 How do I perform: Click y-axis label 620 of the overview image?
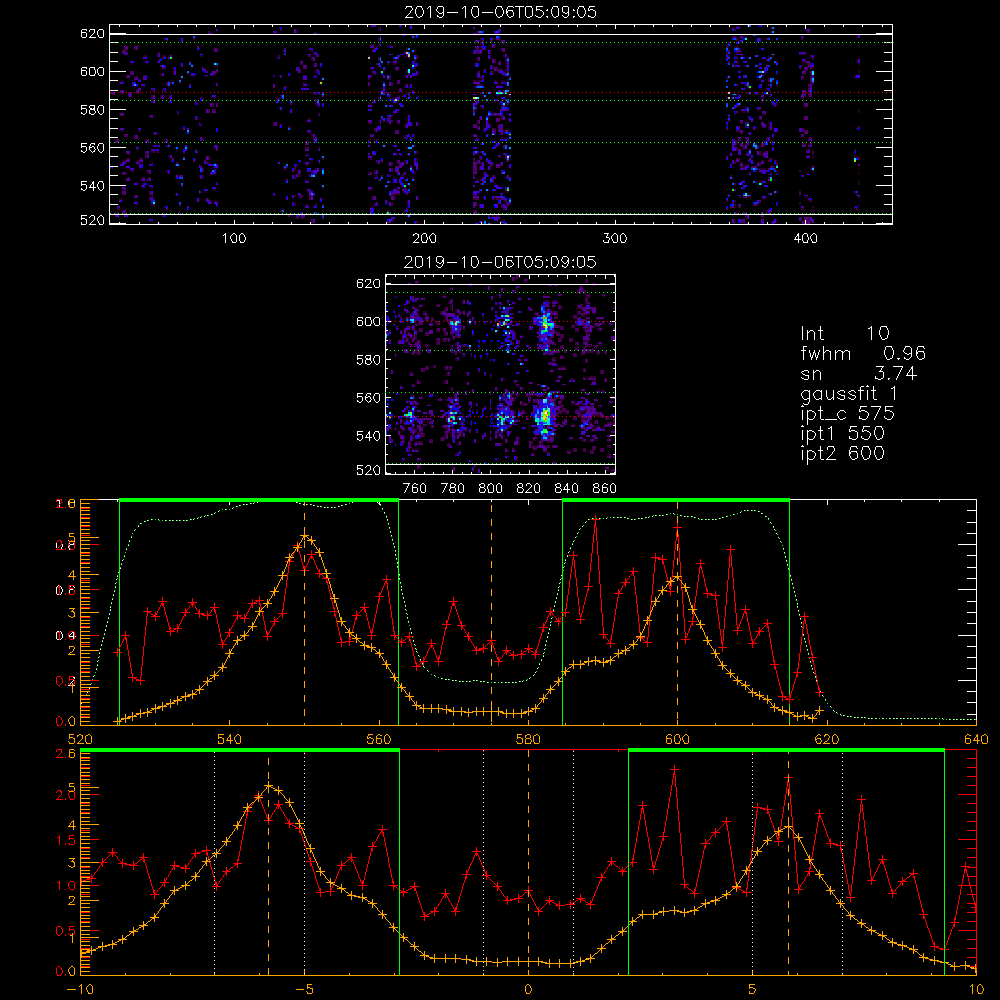(92, 34)
